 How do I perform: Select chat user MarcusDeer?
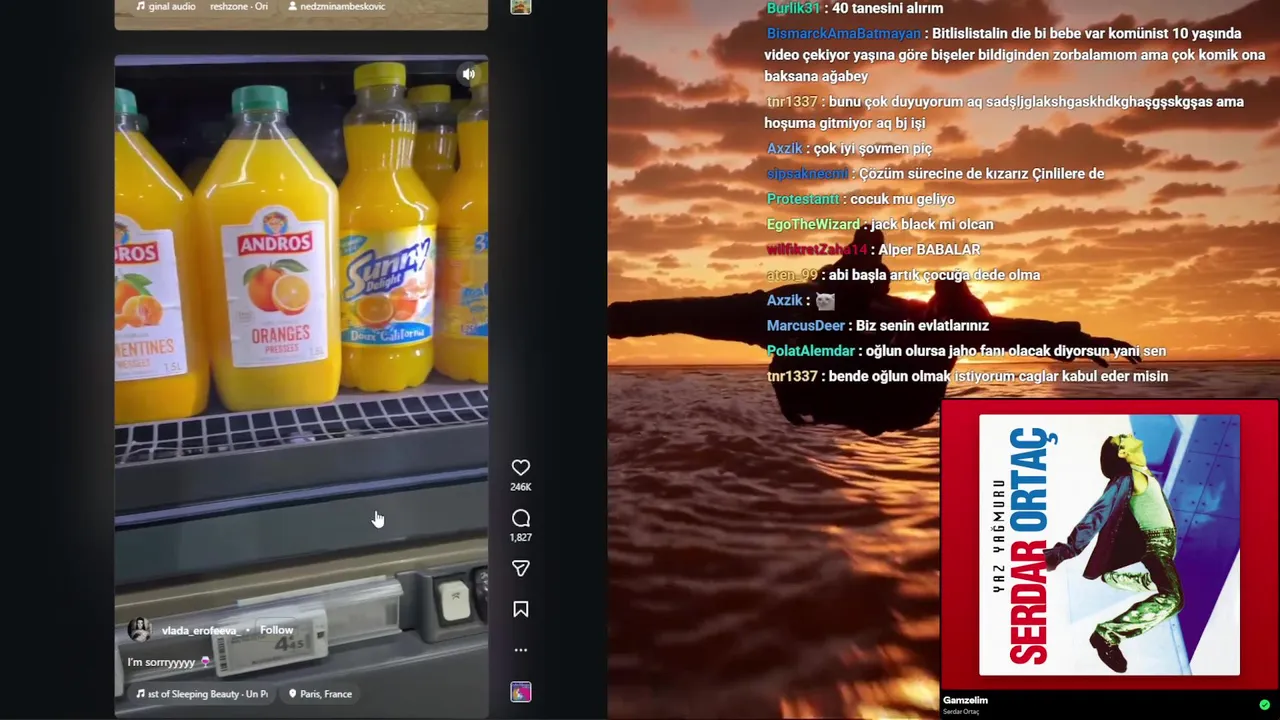(x=806, y=326)
